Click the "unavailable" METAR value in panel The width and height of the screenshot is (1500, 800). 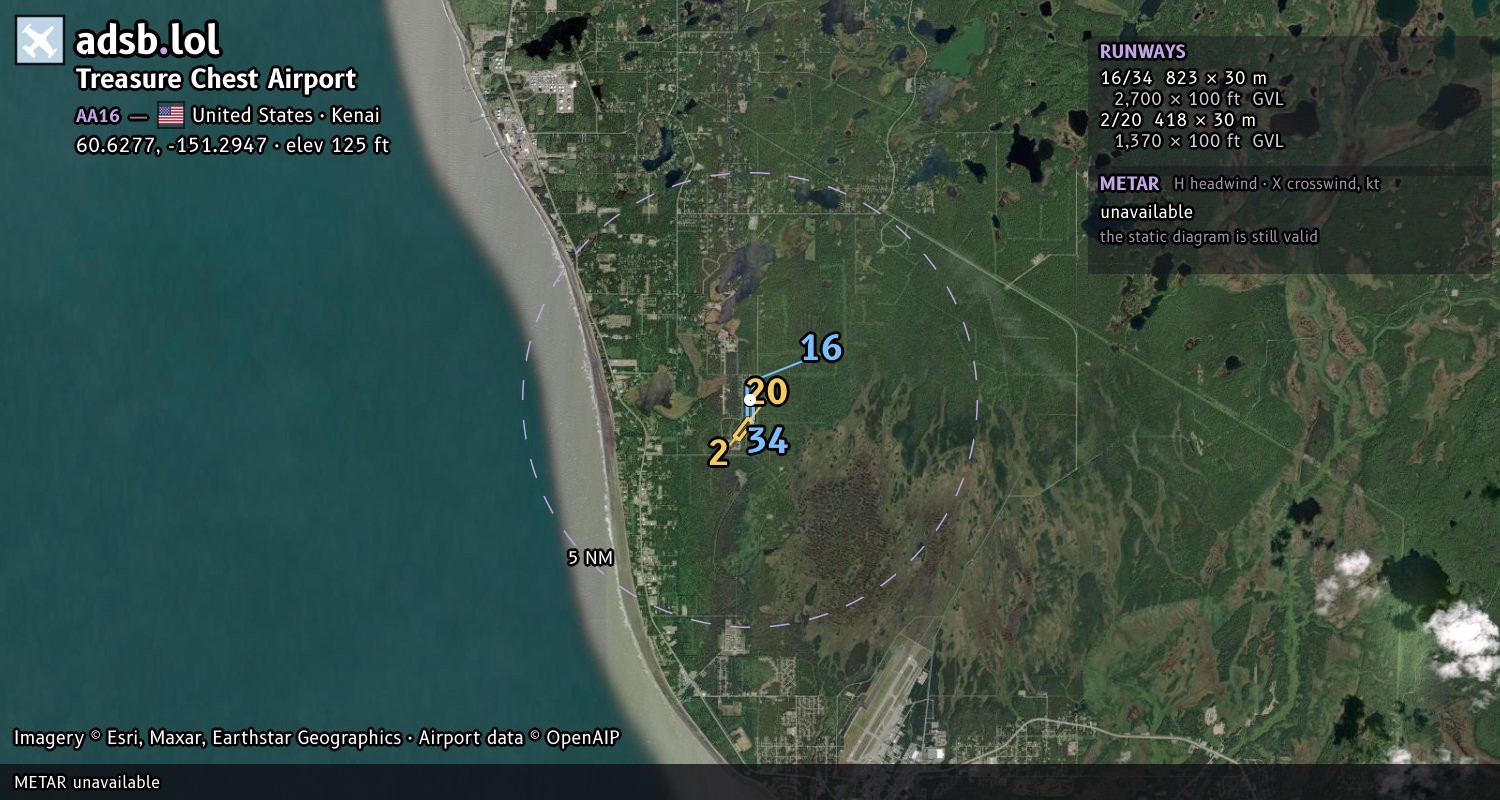(x=1146, y=212)
